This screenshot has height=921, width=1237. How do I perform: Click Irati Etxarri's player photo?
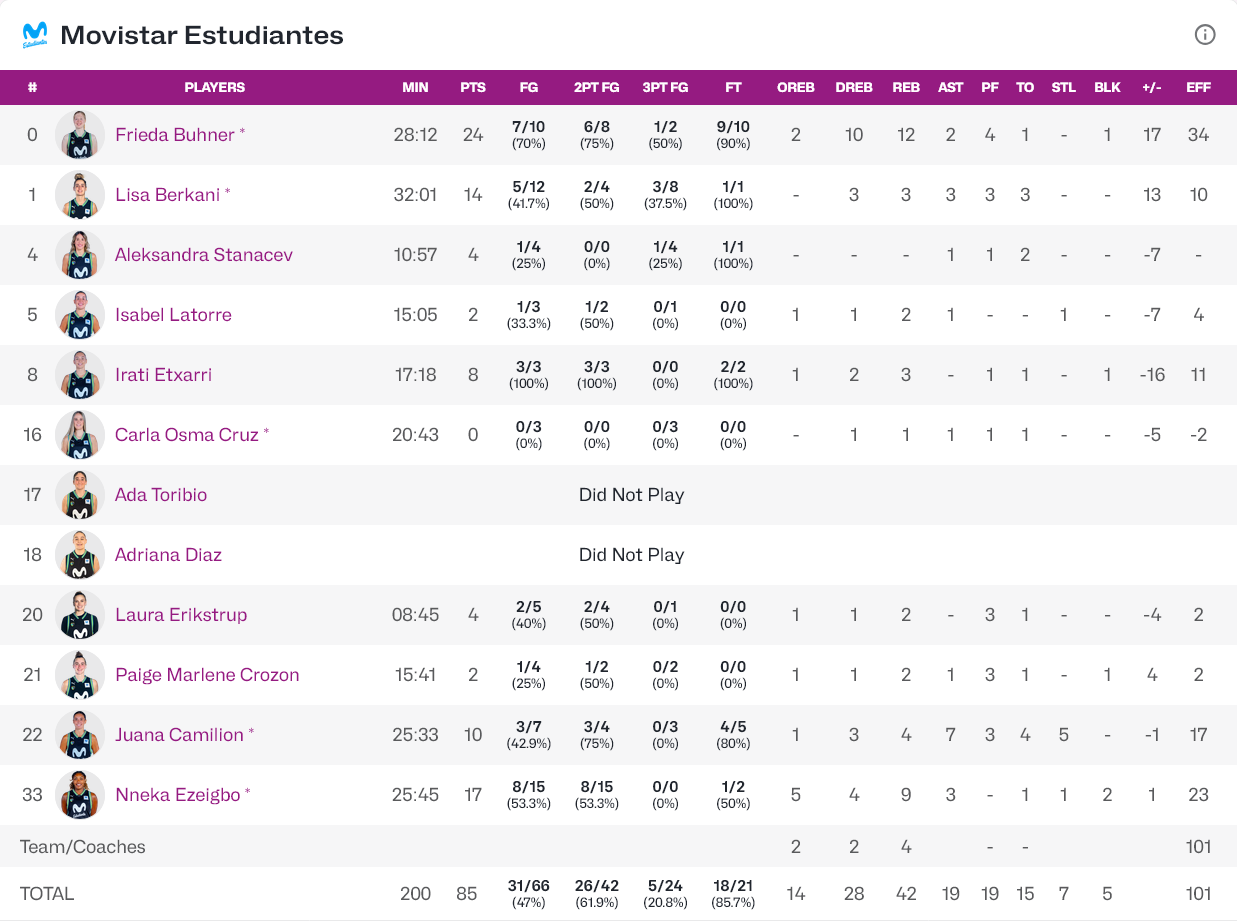(x=80, y=375)
